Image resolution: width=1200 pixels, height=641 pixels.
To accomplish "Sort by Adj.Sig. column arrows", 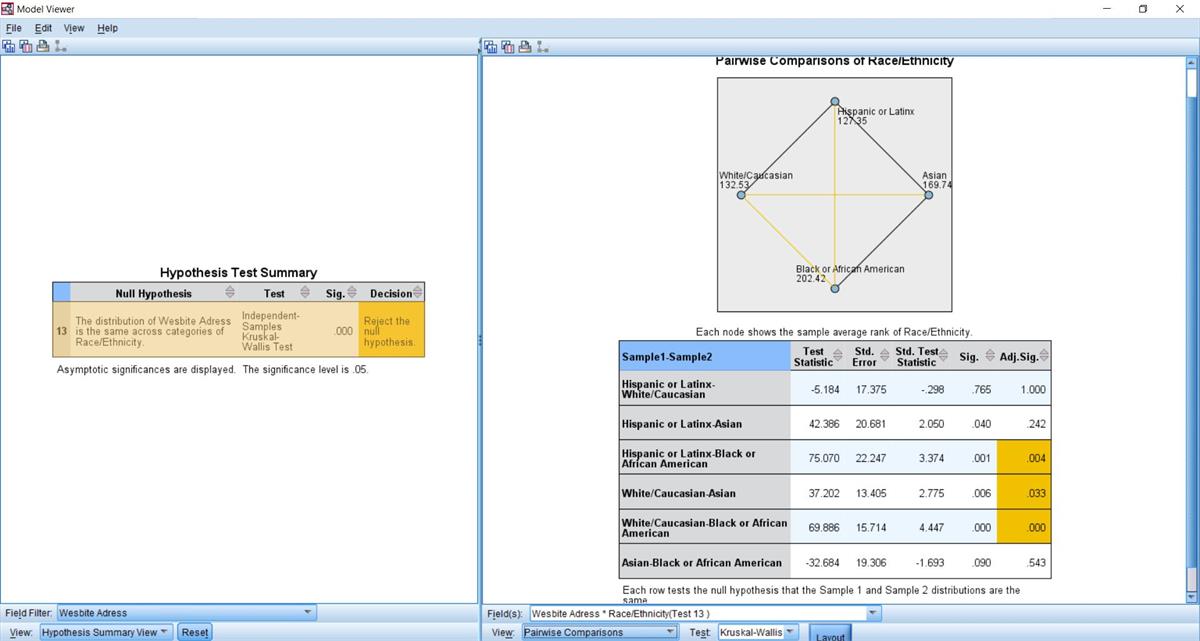I will pyautogui.click(x=1043, y=356).
